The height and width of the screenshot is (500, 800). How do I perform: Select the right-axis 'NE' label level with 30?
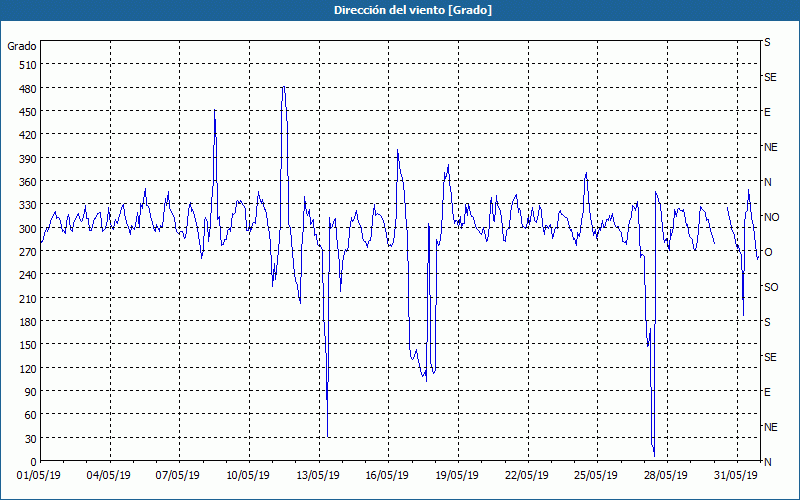(x=770, y=427)
